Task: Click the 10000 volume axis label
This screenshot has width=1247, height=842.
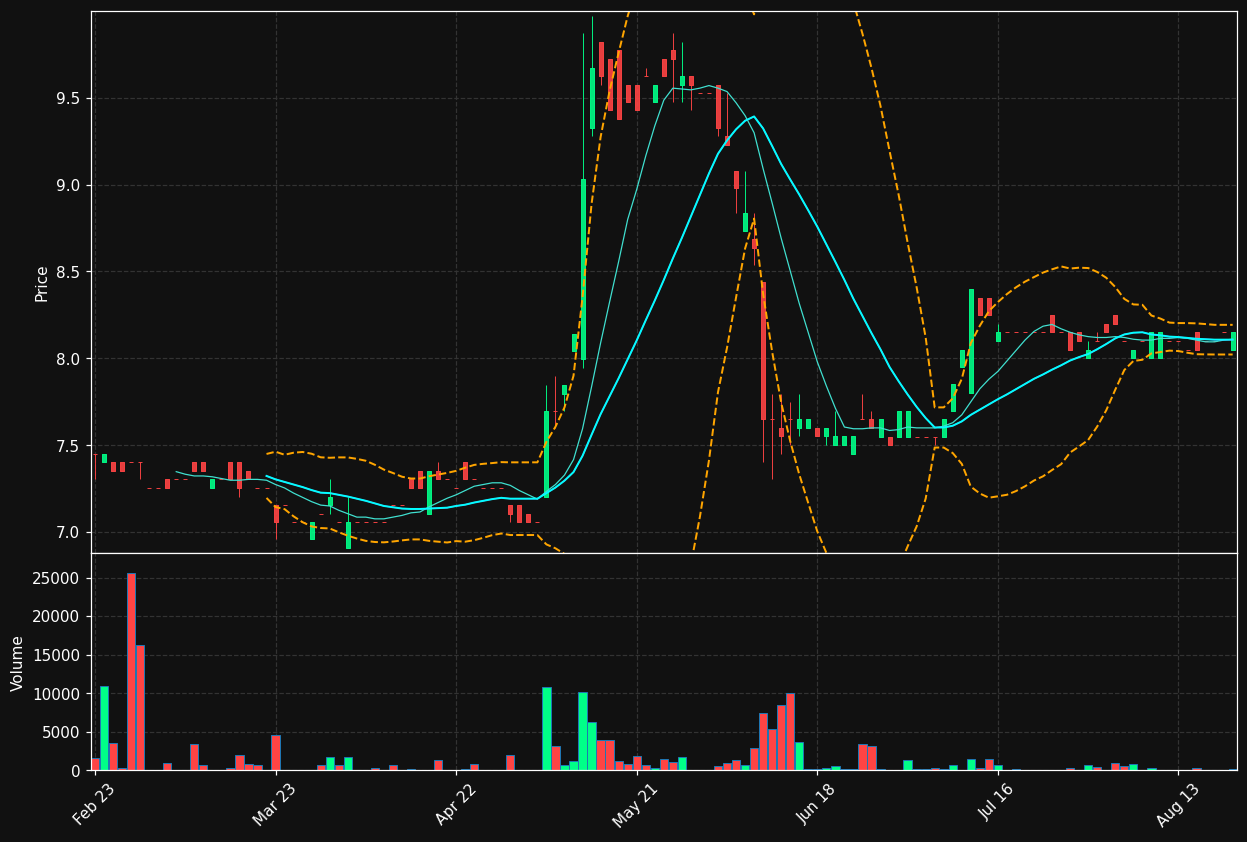Action: point(57,694)
